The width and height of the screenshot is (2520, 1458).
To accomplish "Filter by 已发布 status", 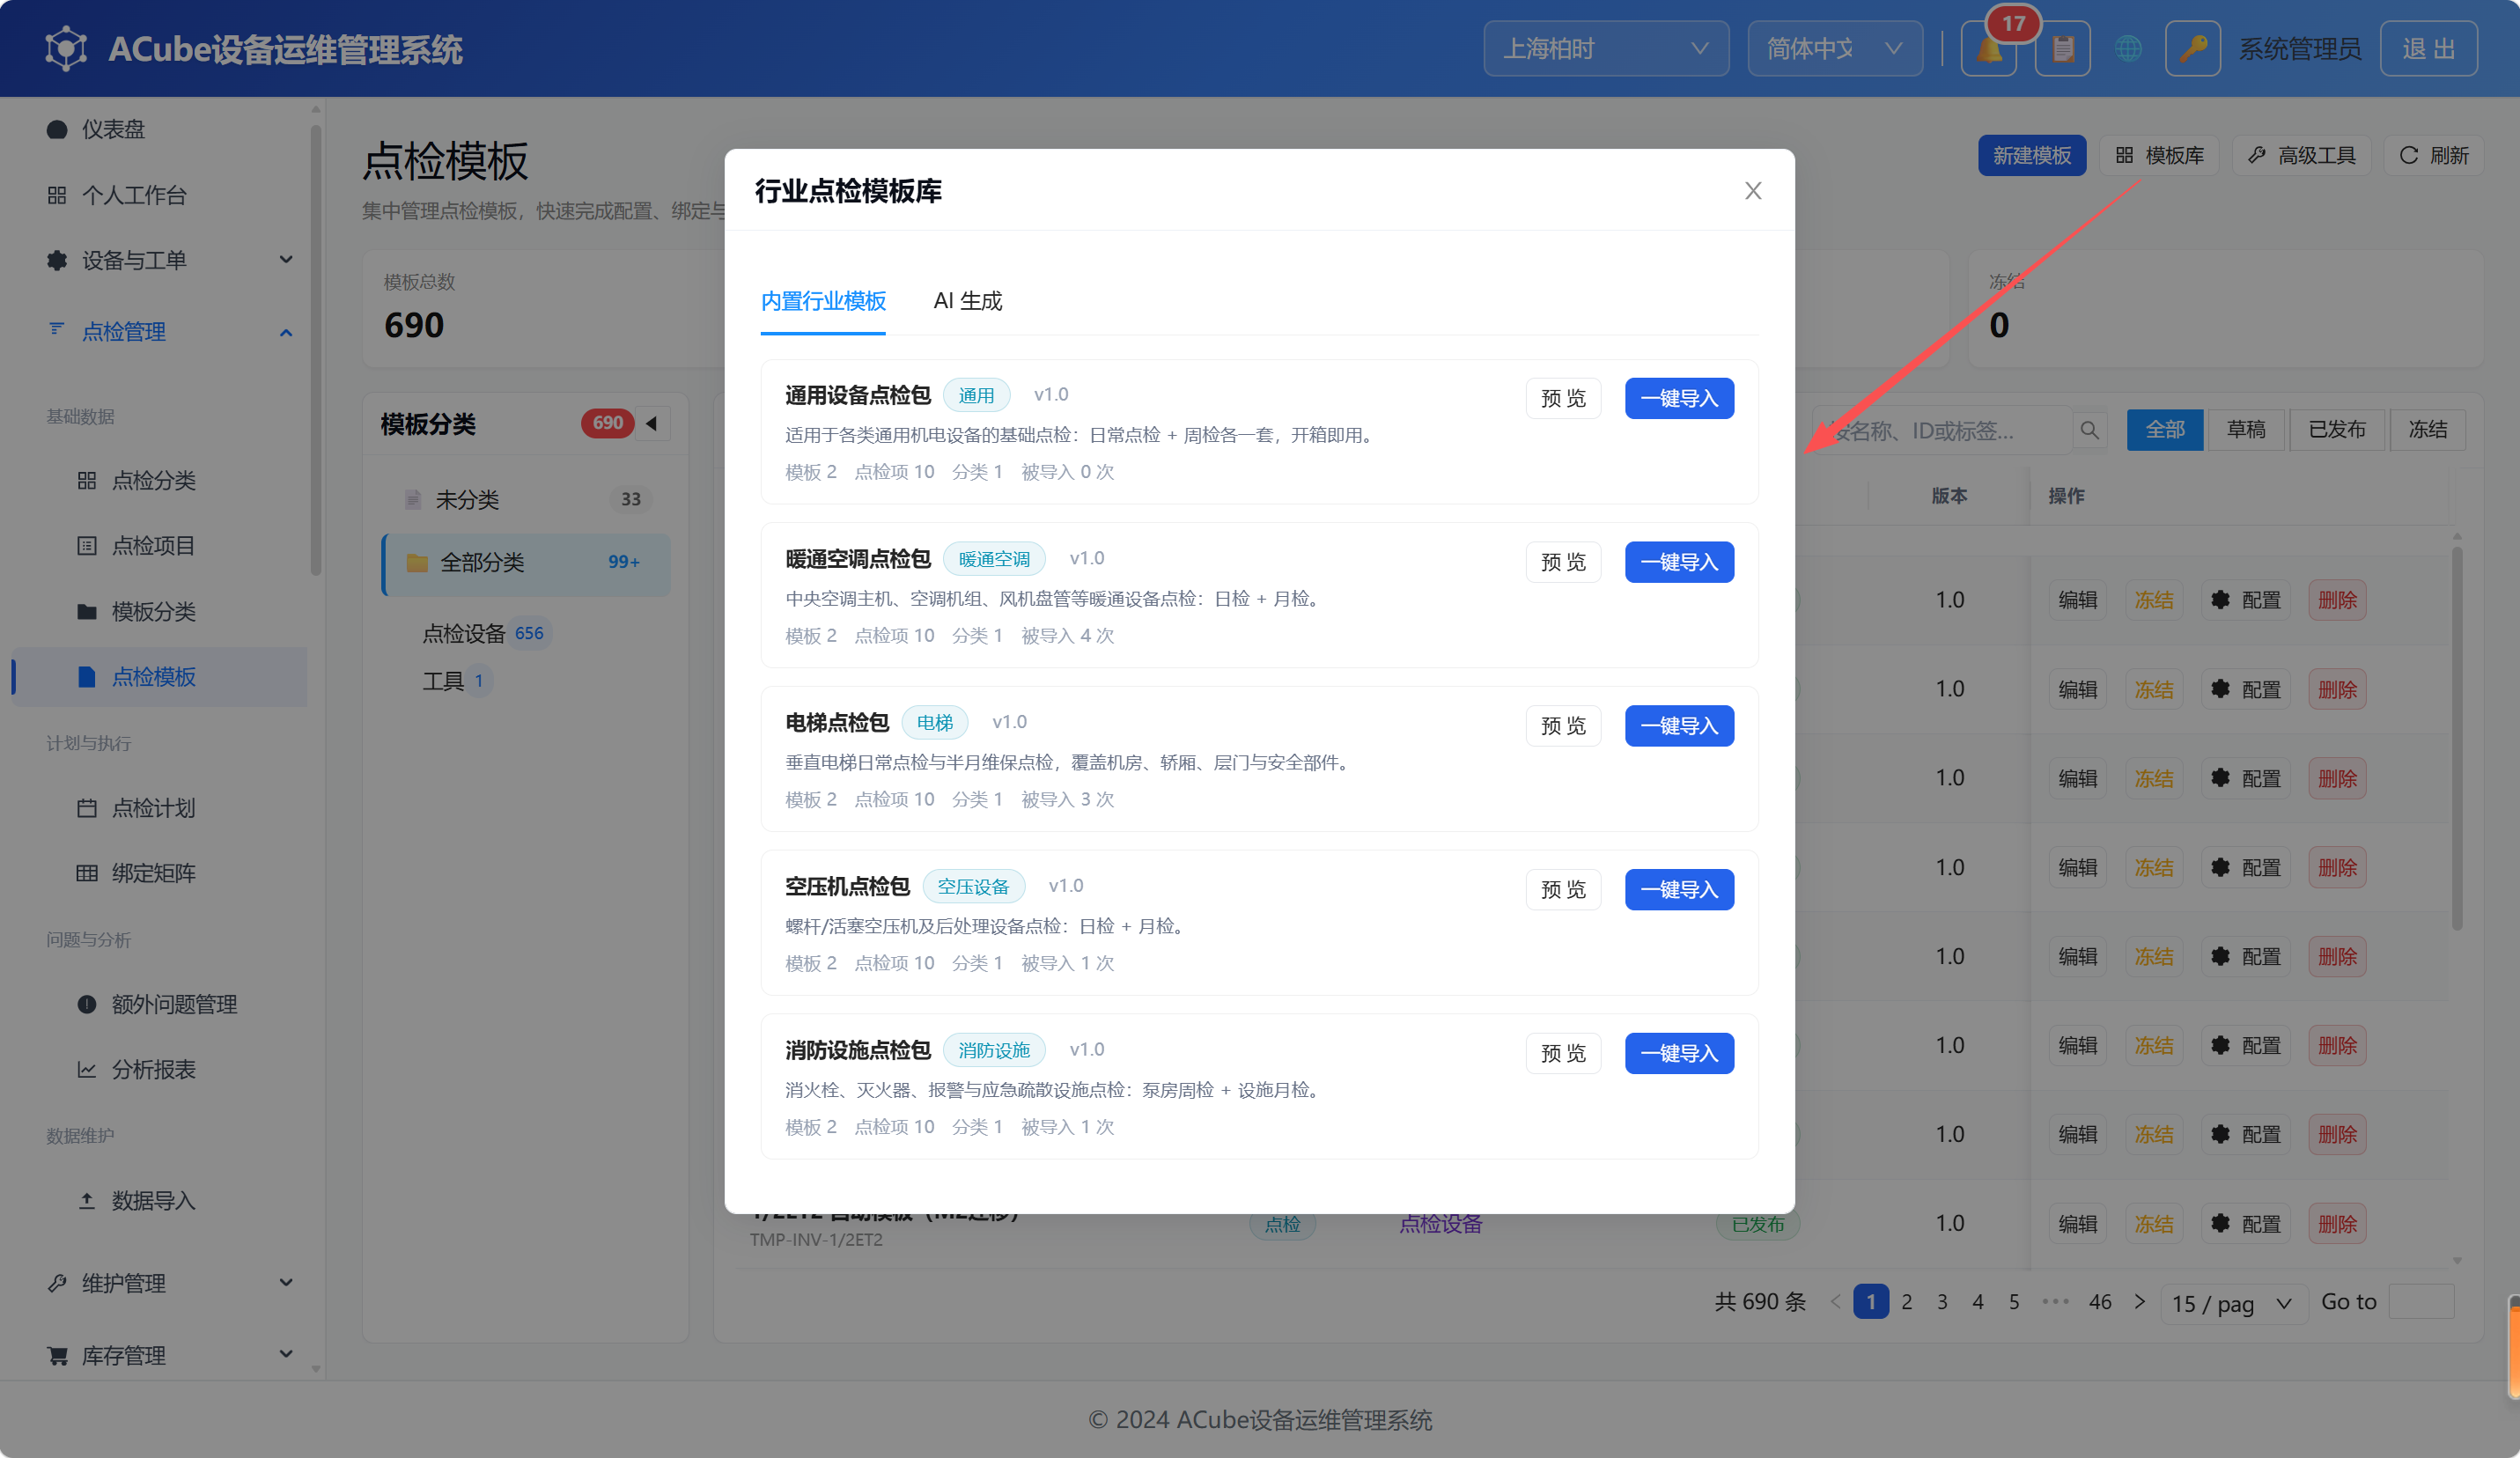I will point(2337,430).
